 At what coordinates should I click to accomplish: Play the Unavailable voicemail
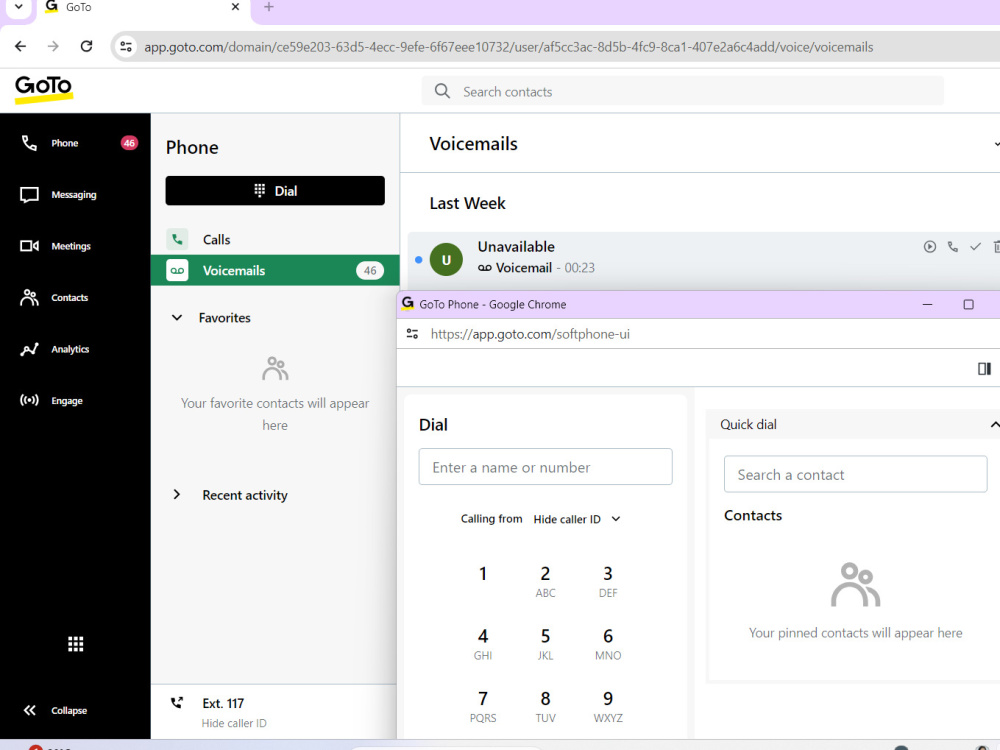(x=930, y=247)
